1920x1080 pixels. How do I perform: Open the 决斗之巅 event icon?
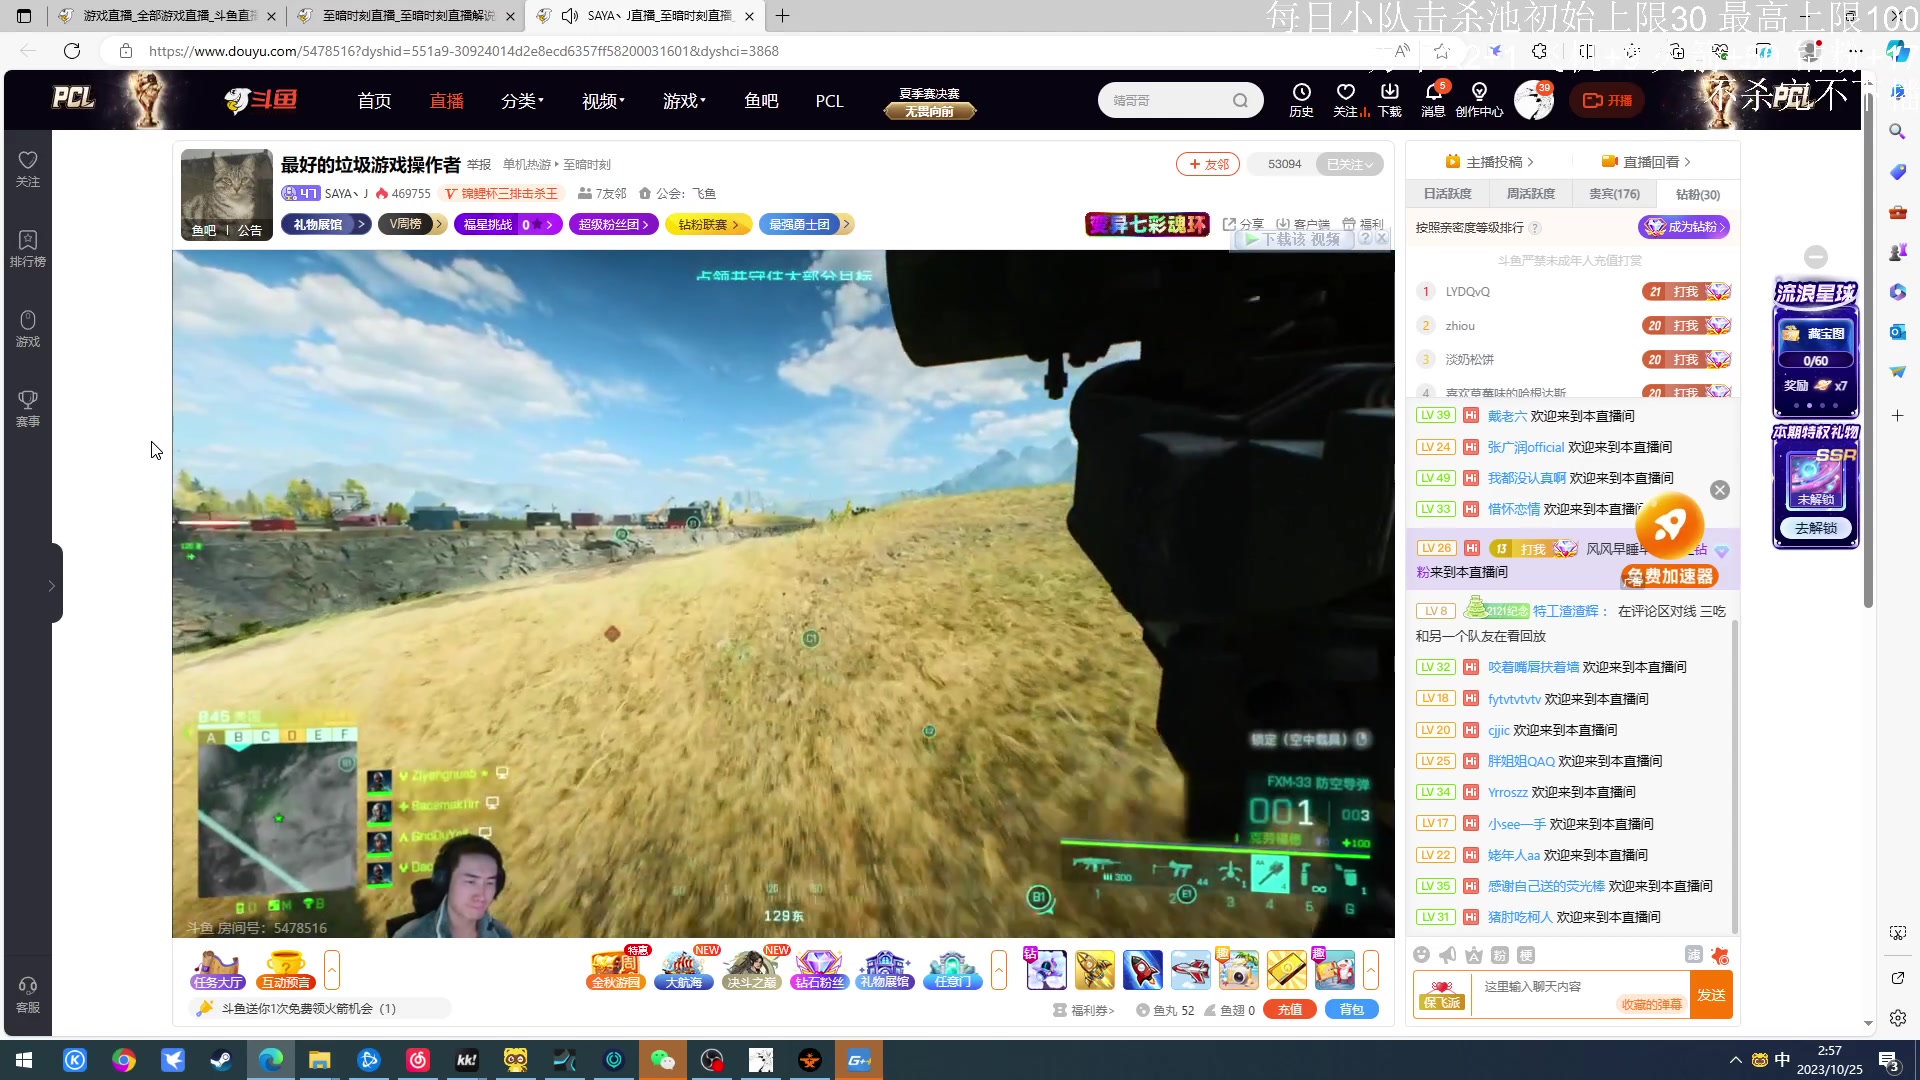coord(752,970)
